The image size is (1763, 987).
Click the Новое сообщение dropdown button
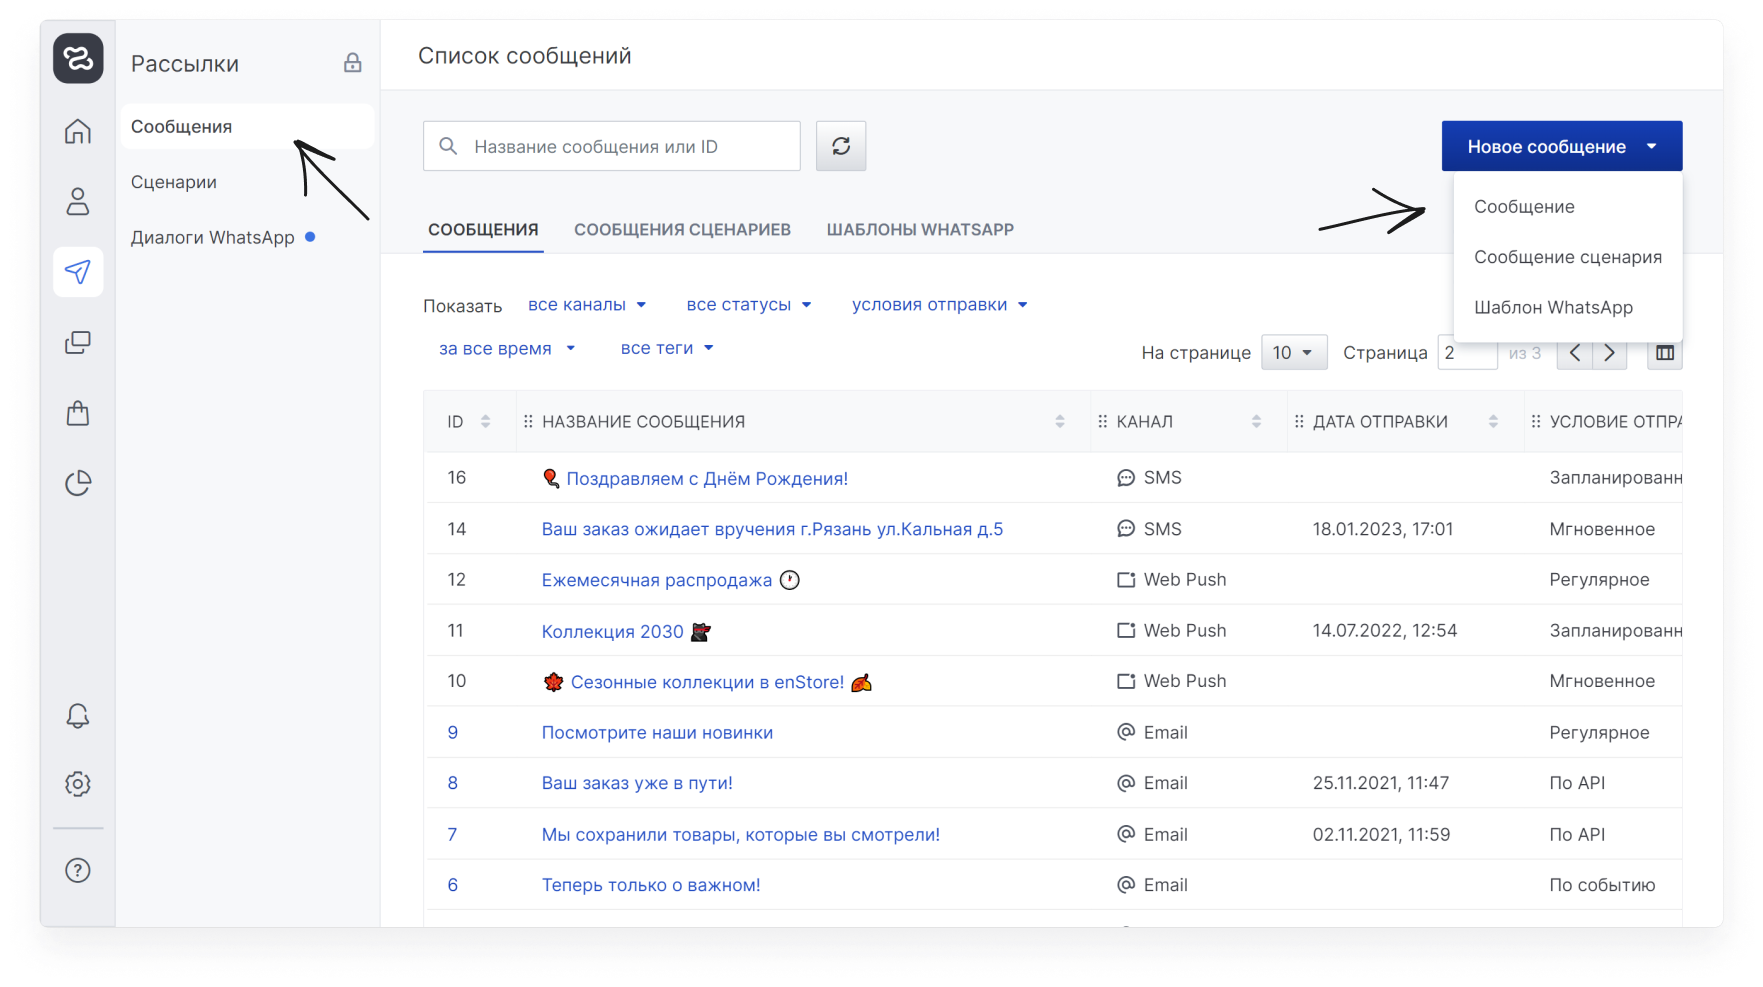click(1562, 146)
